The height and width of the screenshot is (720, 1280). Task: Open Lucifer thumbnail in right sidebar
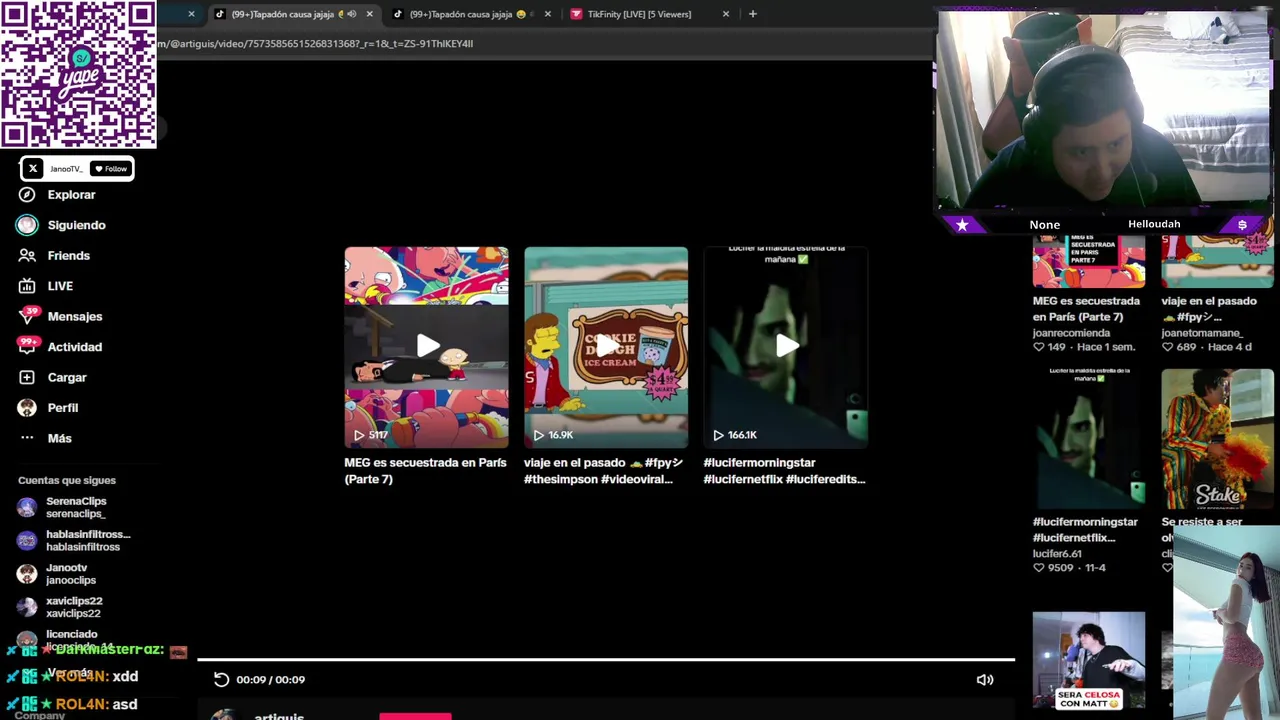click(1089, 439)
